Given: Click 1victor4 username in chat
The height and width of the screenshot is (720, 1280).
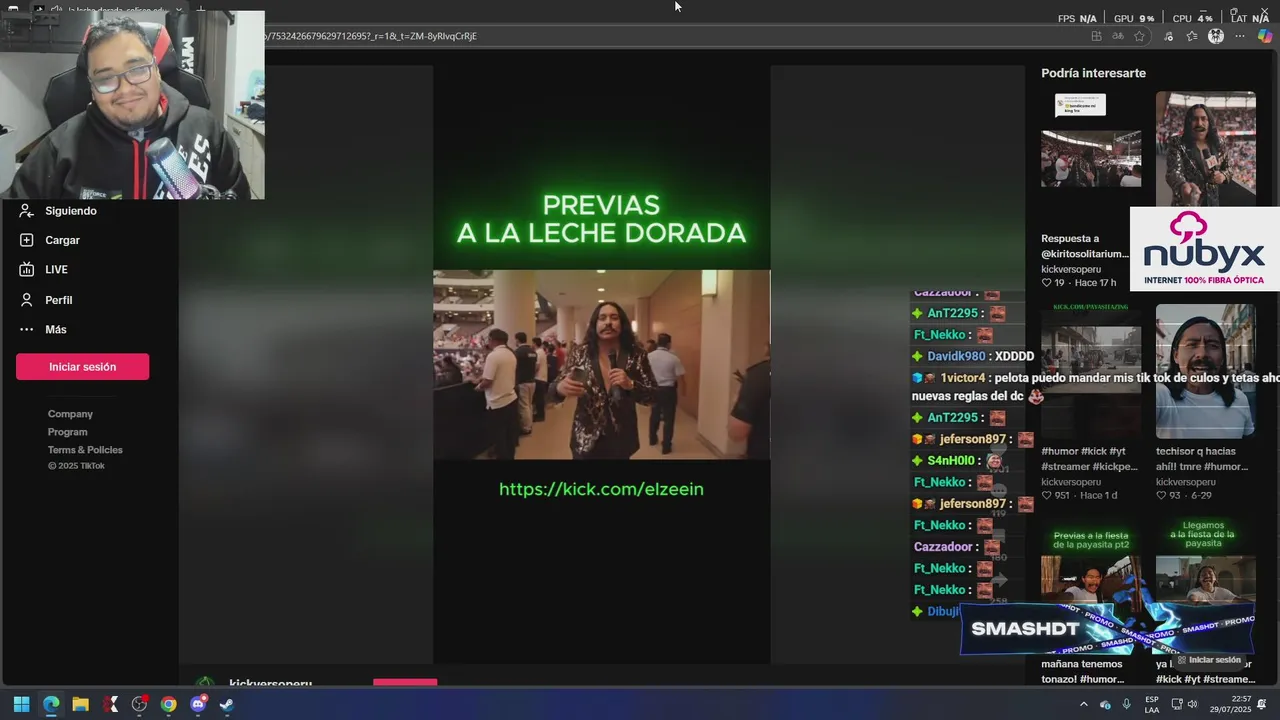Looking at the screenshot, I should tap(963, 378).
